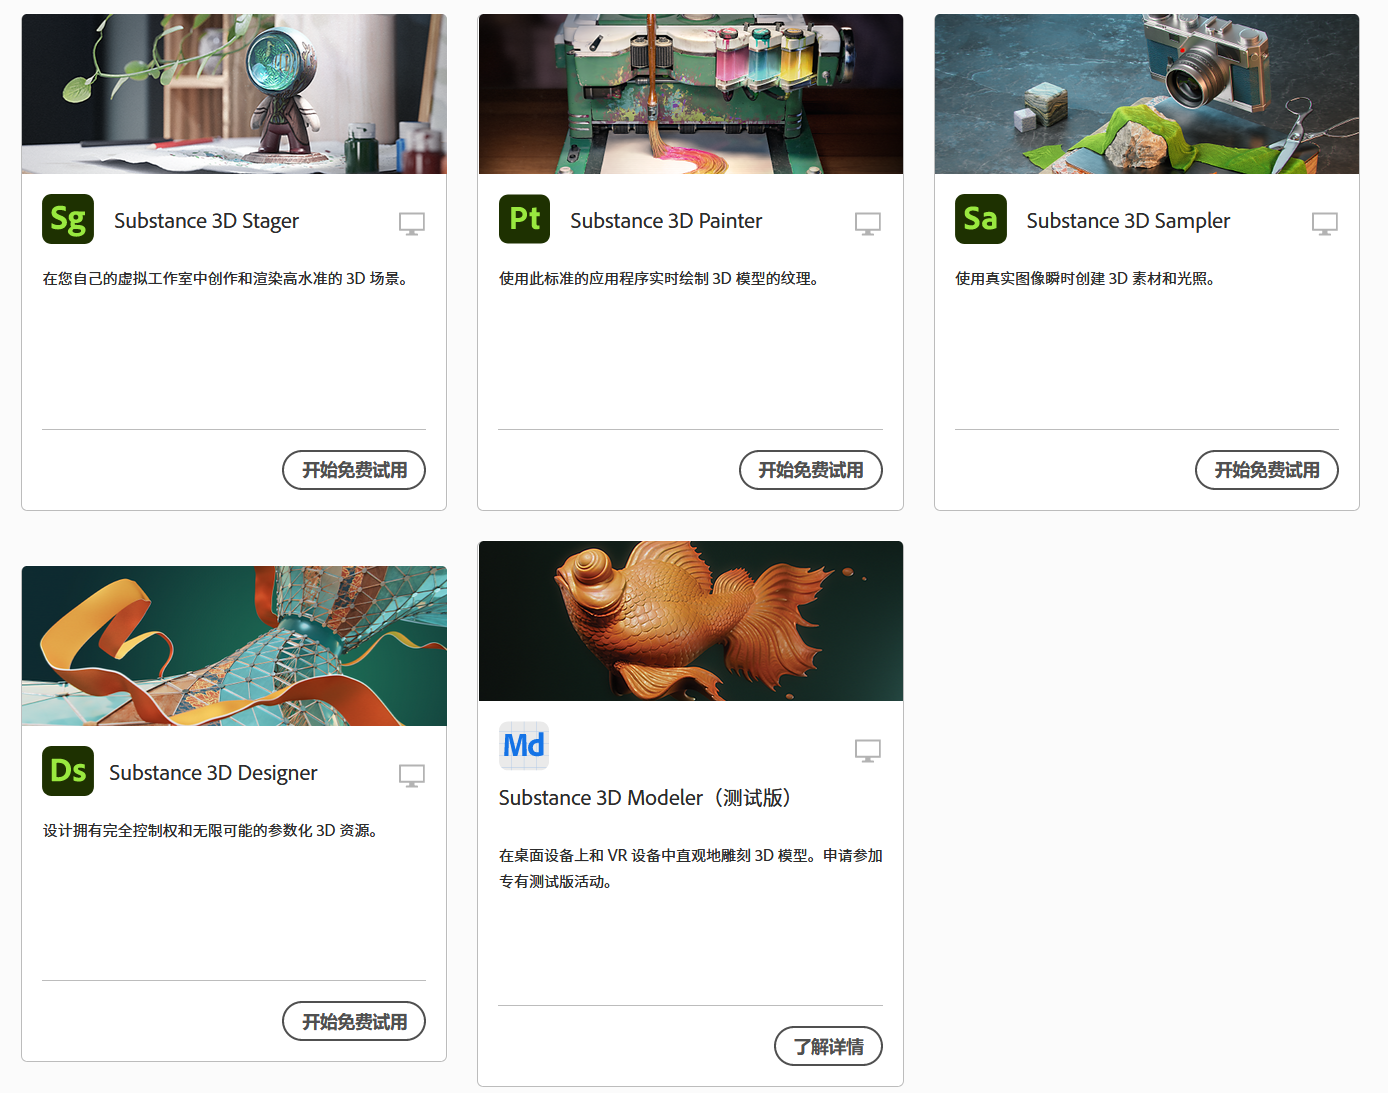Start free trial for Substance 3D Designer
Screen dimensions: 1388x1093
(x=354, y=1021)
